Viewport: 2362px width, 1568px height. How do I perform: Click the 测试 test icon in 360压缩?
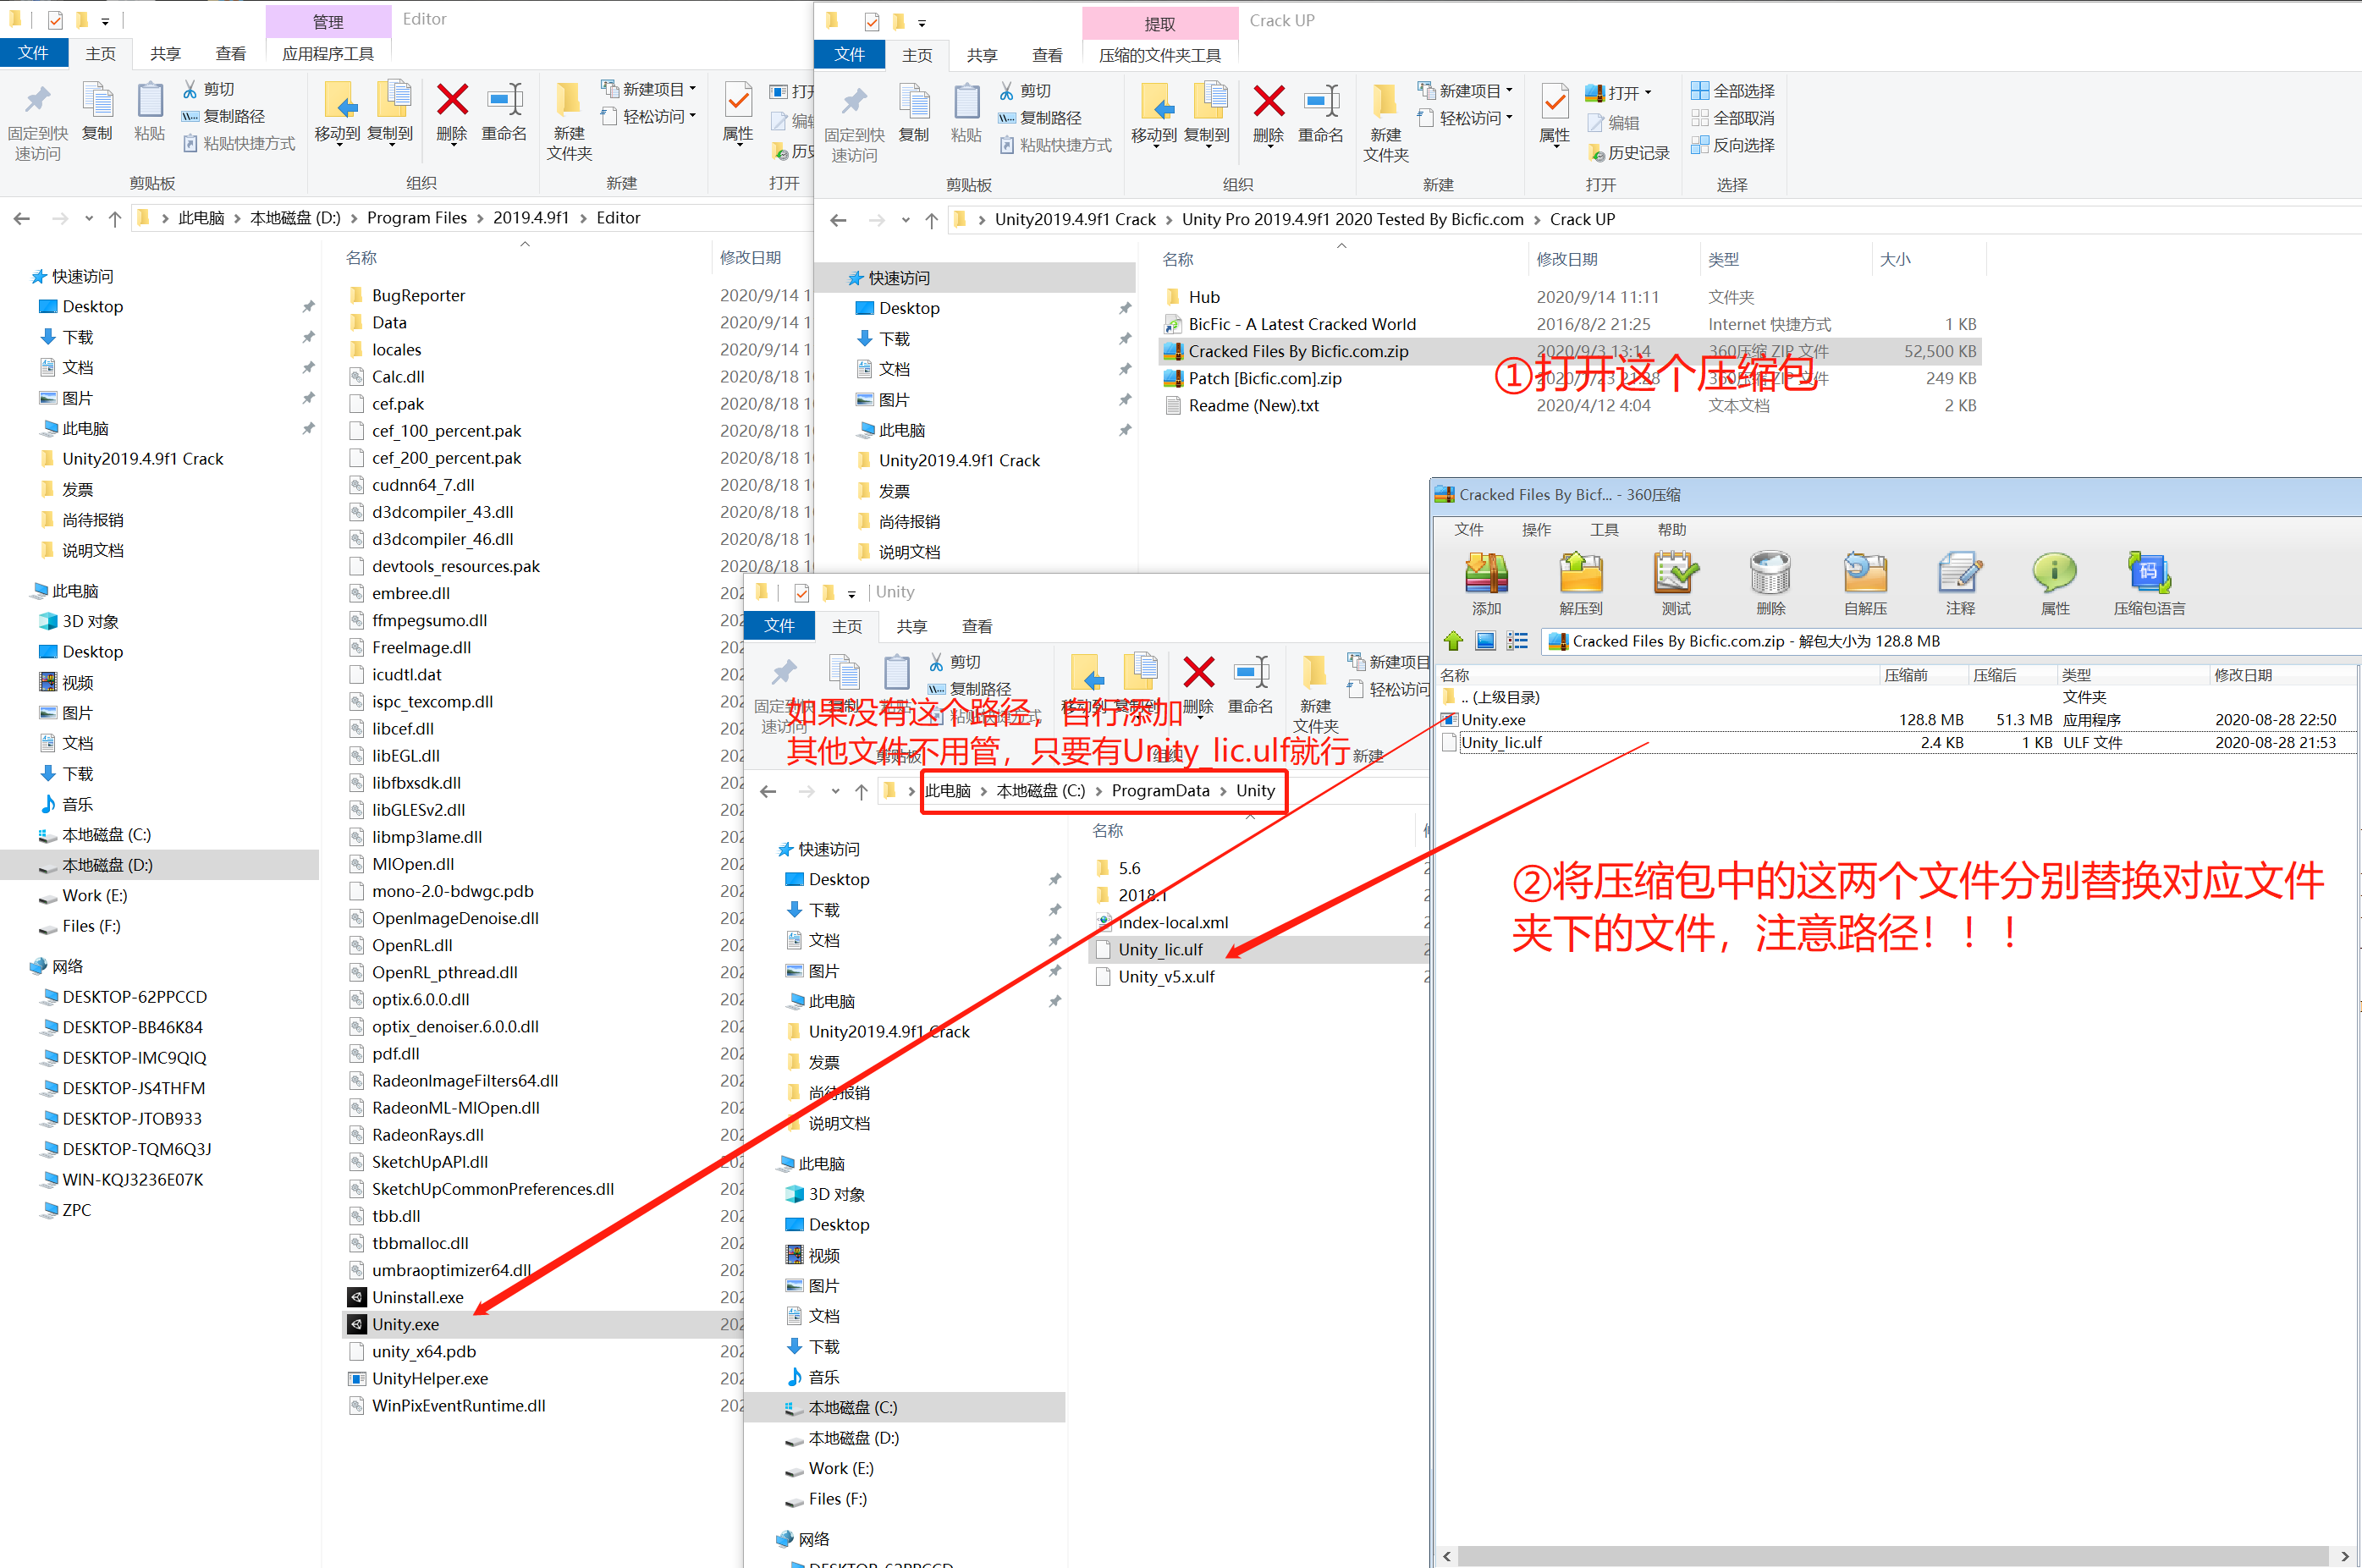click(1675, 574)
